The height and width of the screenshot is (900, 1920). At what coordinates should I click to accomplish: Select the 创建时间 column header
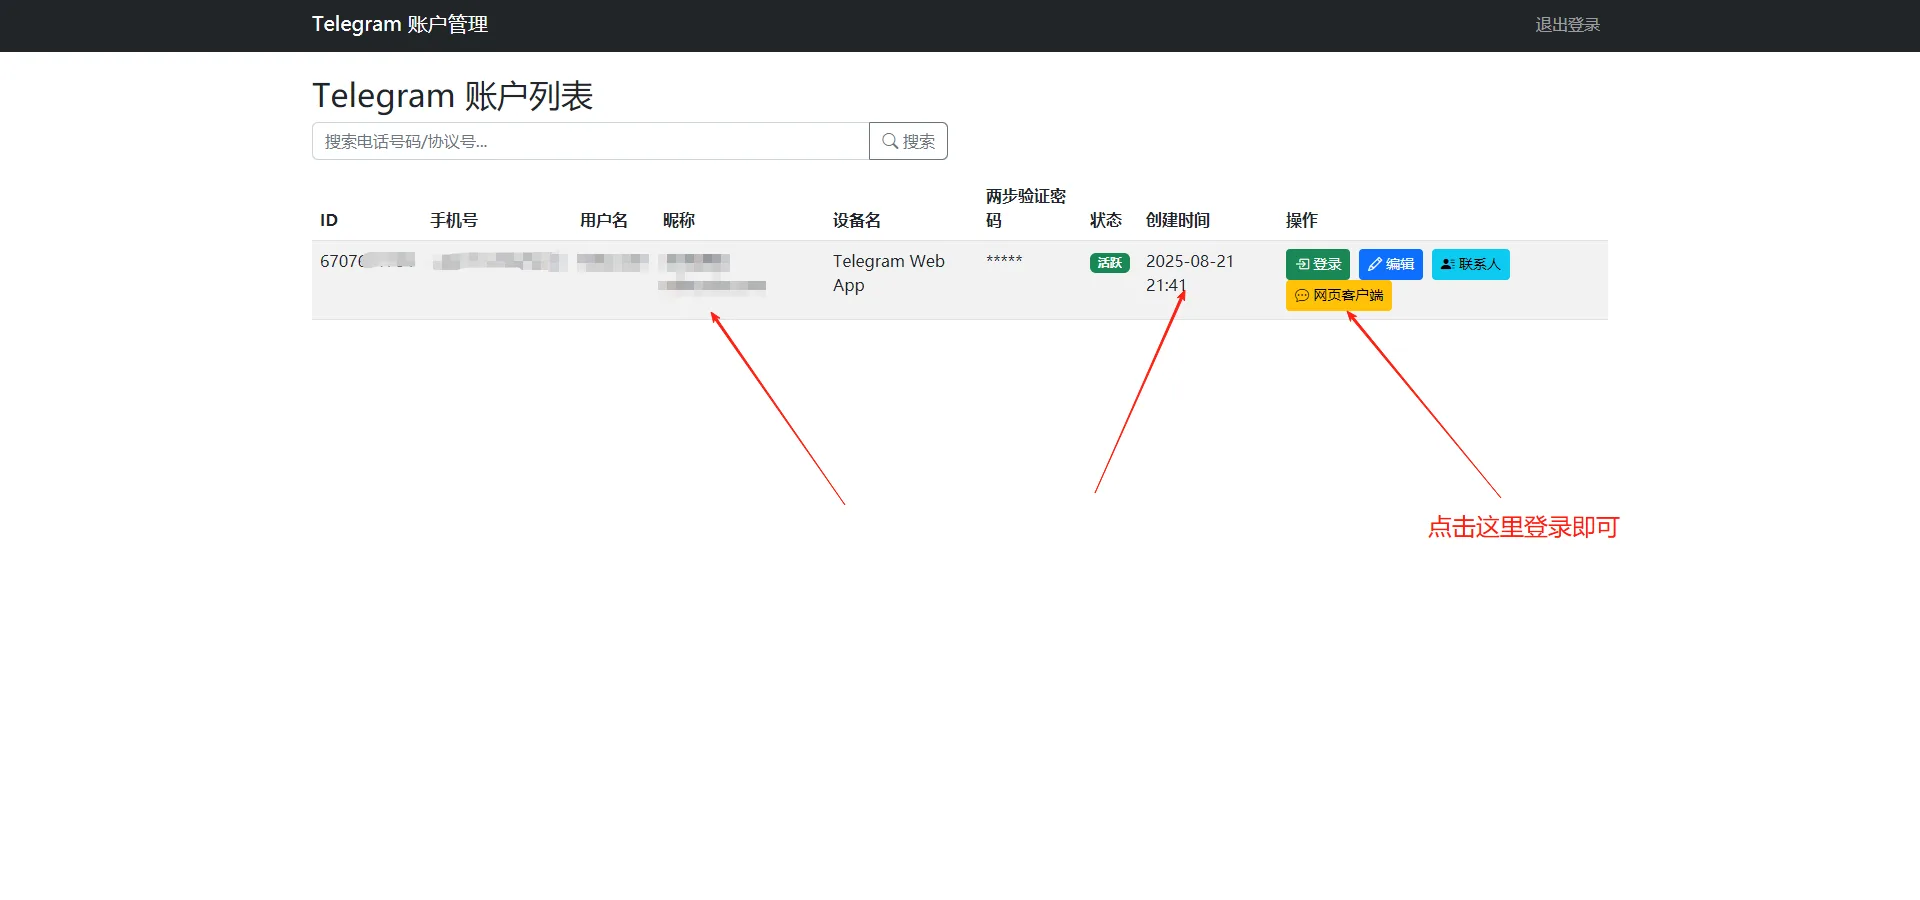click(x=1177, y=220)
